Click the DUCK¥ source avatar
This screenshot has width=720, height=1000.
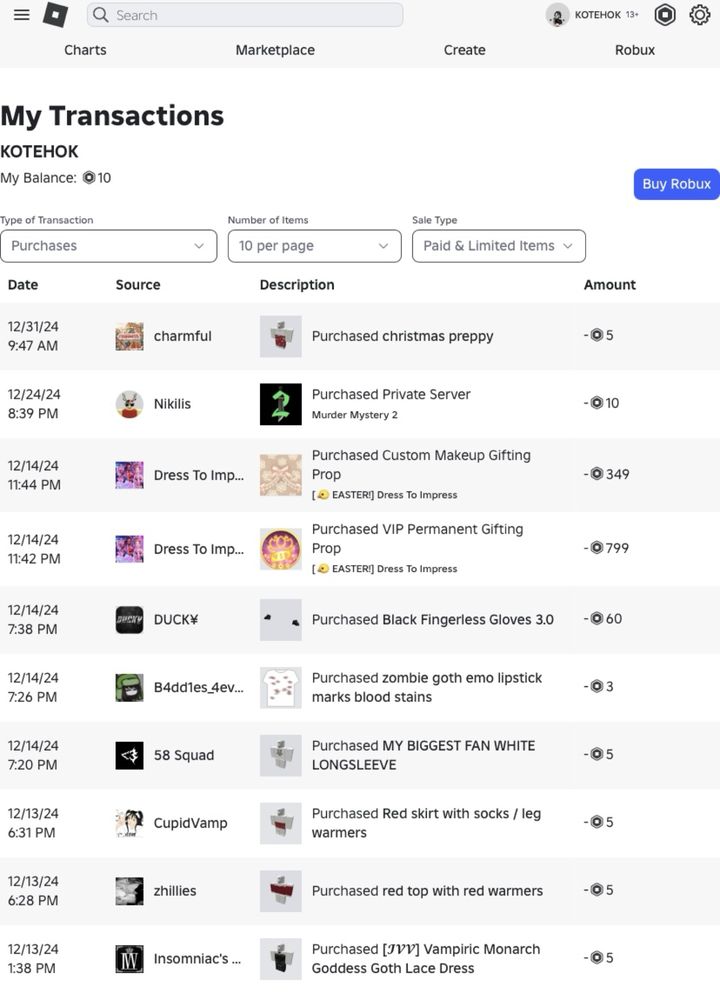pos(129,619)
